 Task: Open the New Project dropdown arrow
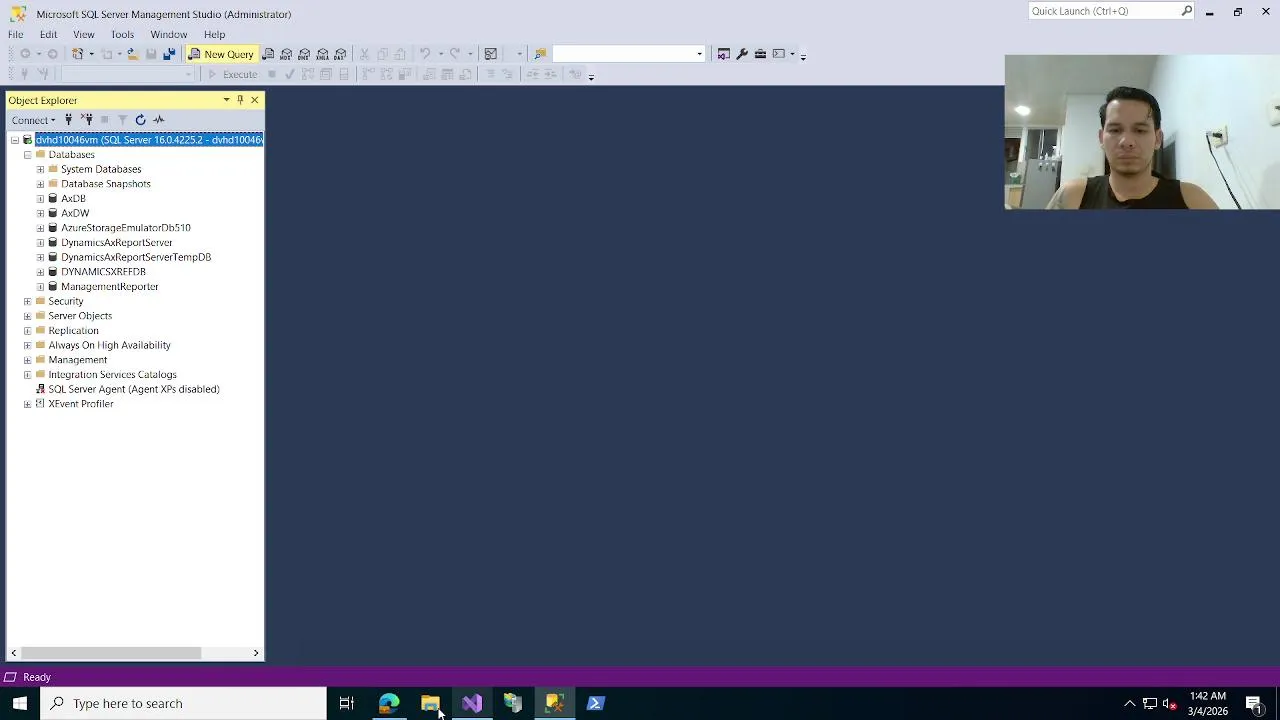tap(90, 54)
